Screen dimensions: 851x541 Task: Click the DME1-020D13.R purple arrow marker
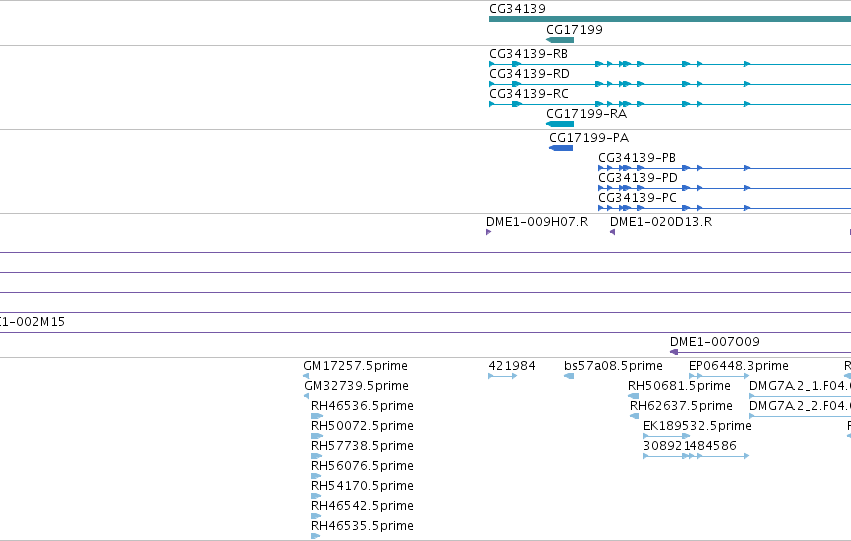coord(612,232)
